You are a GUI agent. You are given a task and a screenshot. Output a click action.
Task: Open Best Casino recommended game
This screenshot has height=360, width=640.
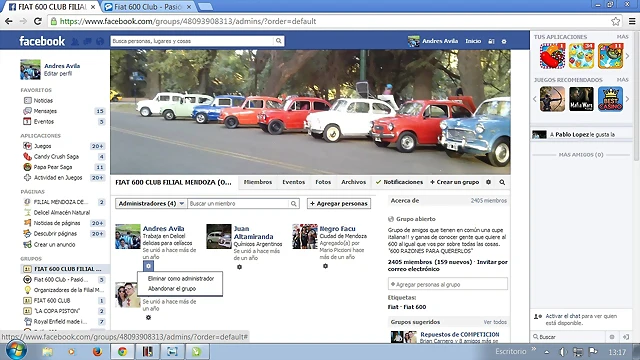coord(611,99)
